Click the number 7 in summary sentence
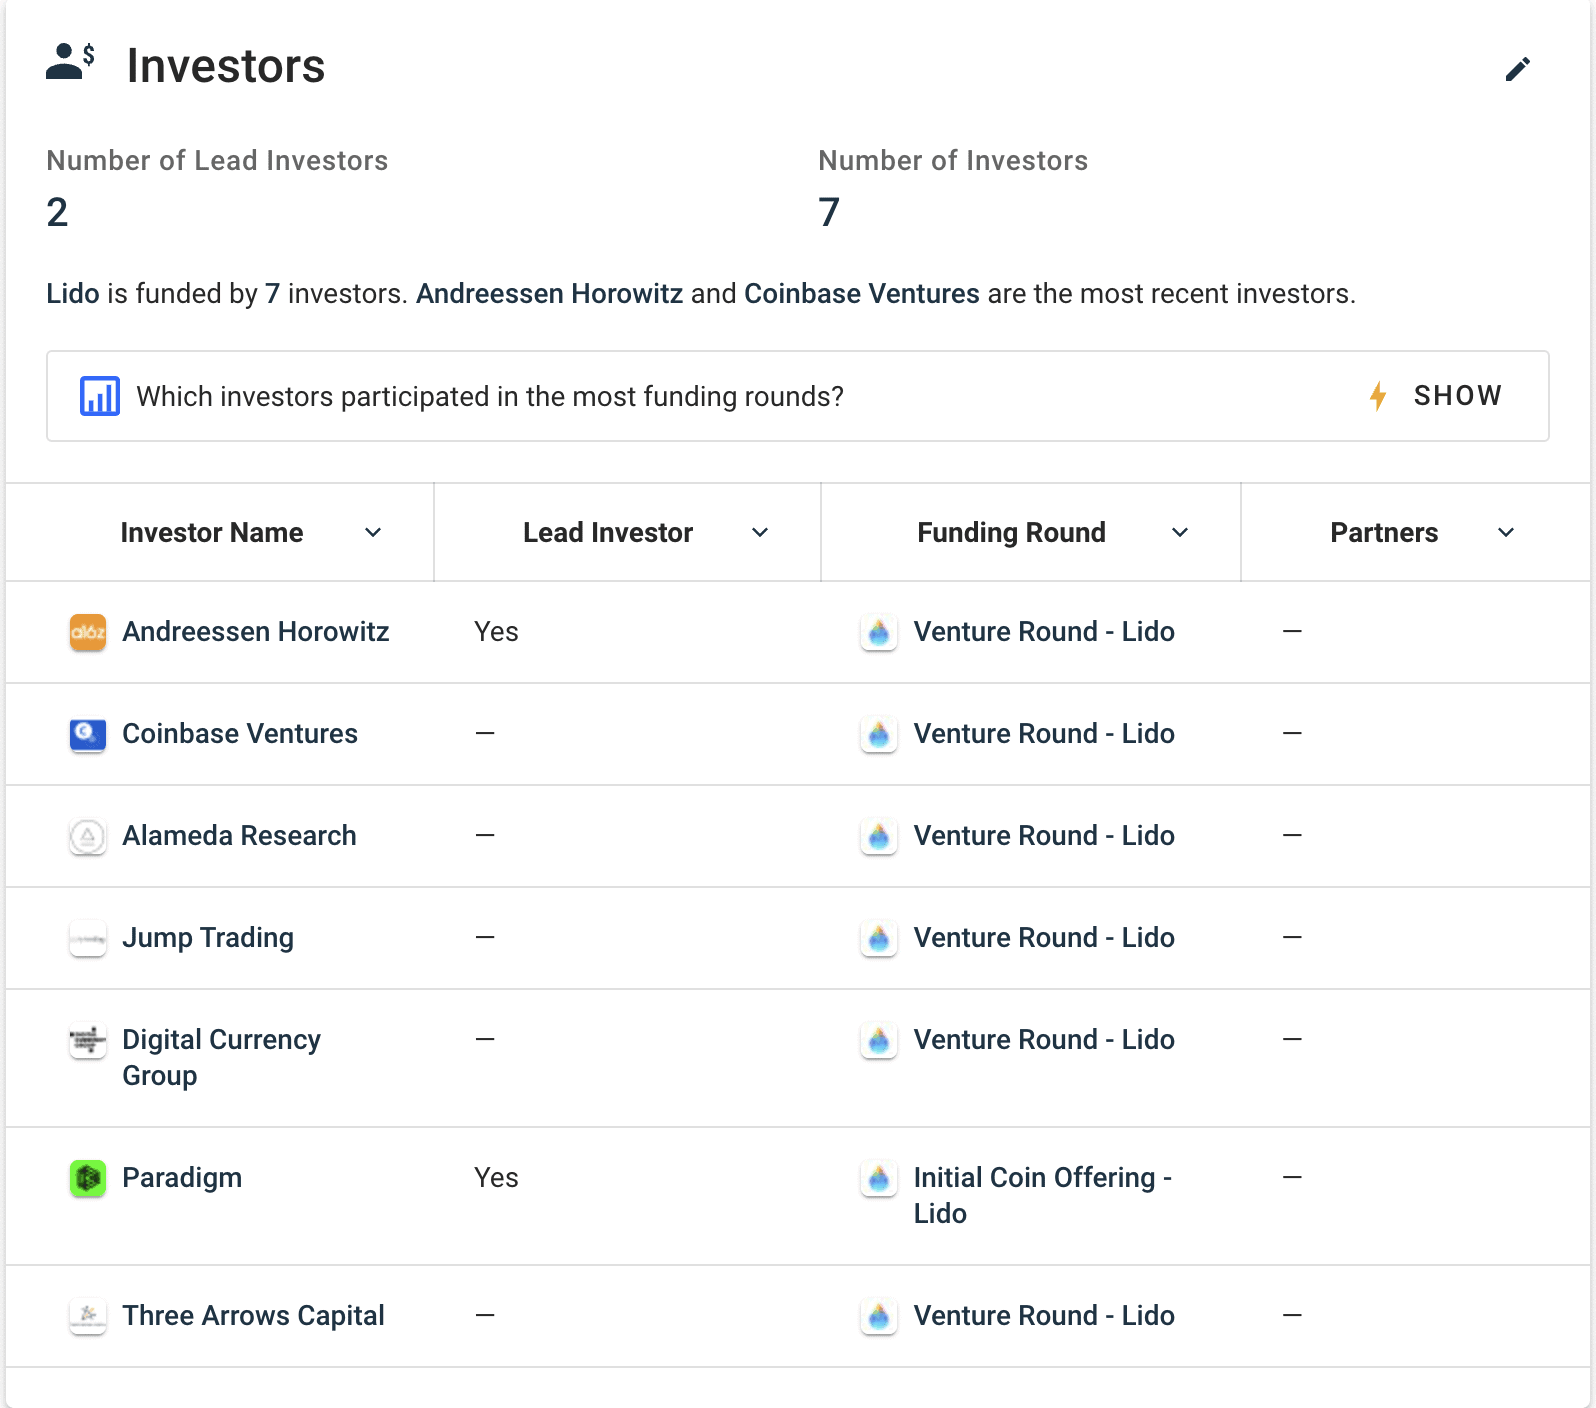Image resolution: width=1596 pixels, height=1408 pixels. click(272, 294)
